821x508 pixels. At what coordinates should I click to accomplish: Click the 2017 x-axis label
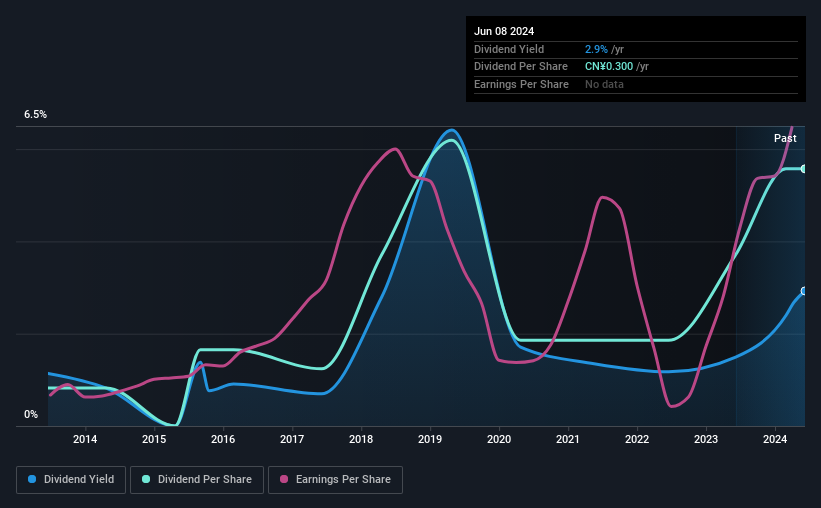click(x=292, y=439)
